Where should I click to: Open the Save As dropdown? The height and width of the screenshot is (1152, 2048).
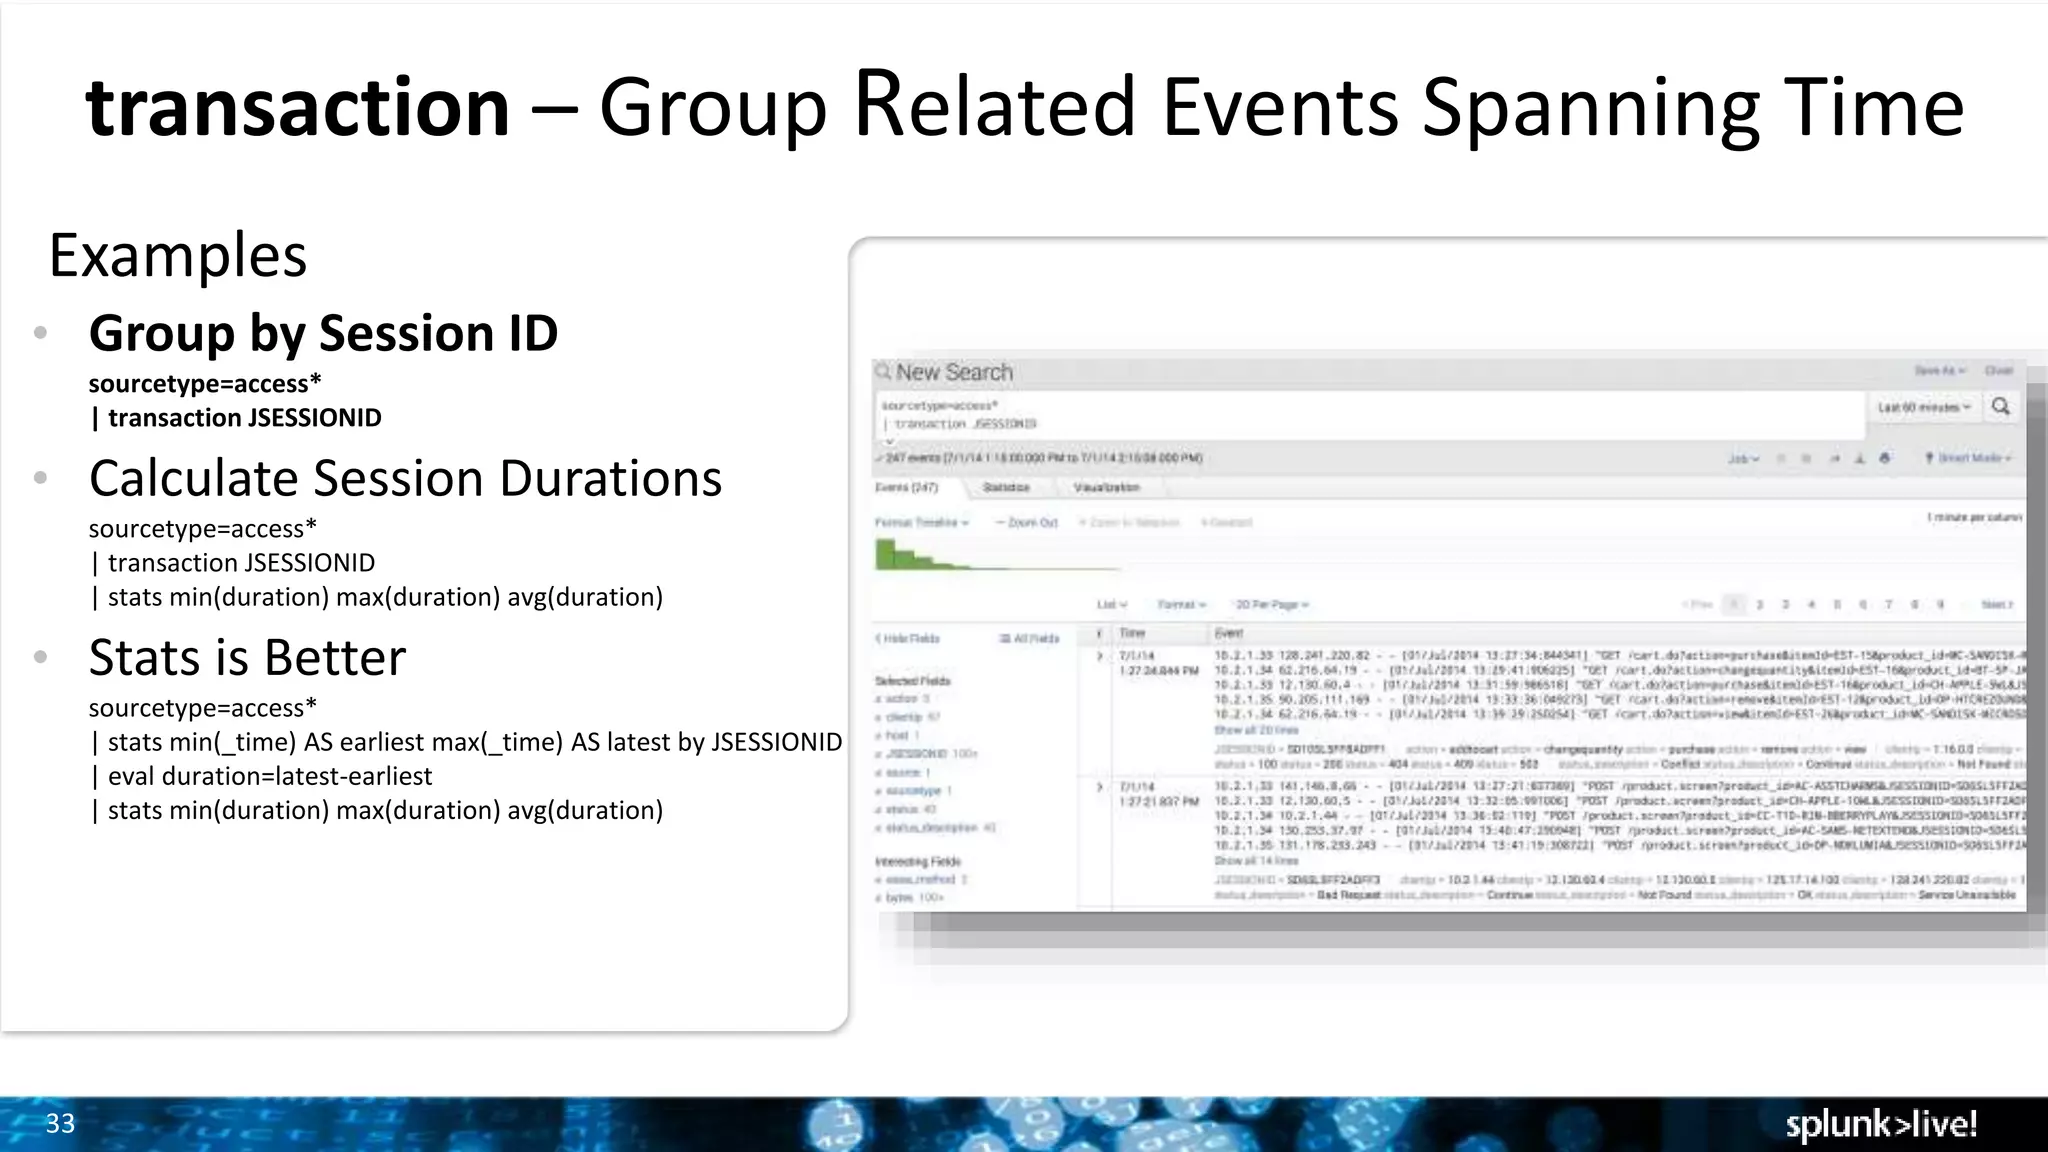tap(1940, 371)
